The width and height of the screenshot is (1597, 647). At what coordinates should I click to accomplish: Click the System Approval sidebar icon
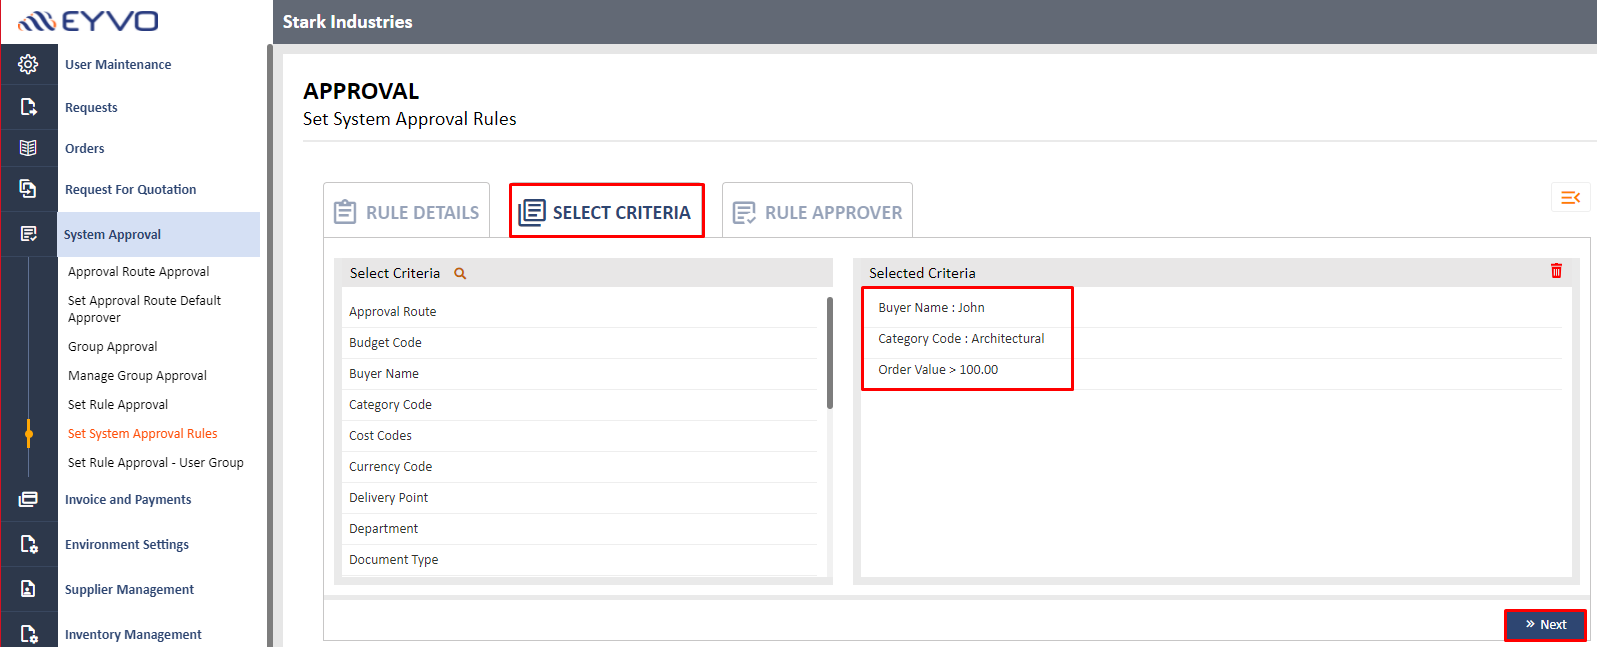tap(28, 234)
